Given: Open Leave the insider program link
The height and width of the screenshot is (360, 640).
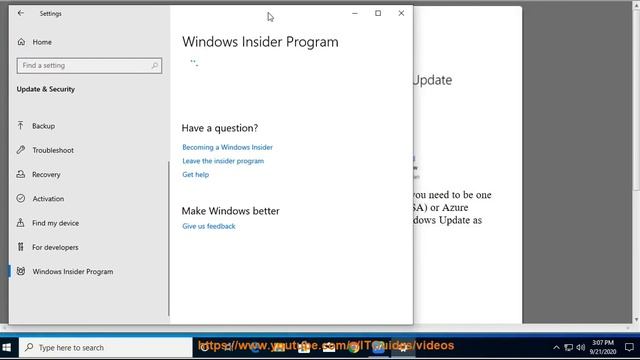Looking at the screenshot, I should (x=223, y=161).
